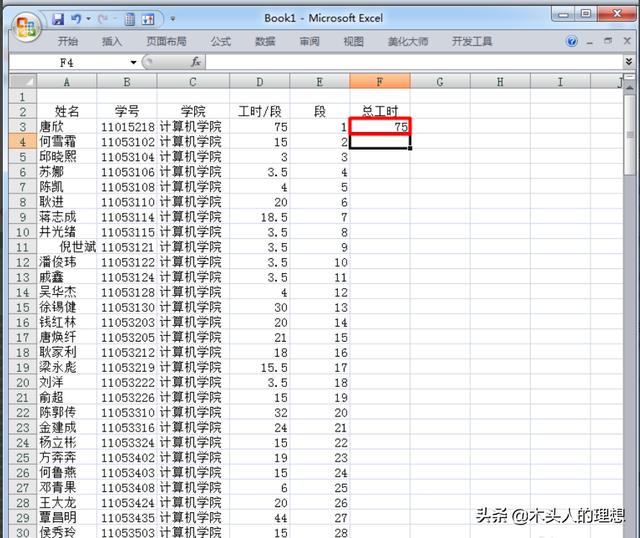
Task: Restore the workbook window inside Excel
Action: pyautogui.click(x=608, y=41)
